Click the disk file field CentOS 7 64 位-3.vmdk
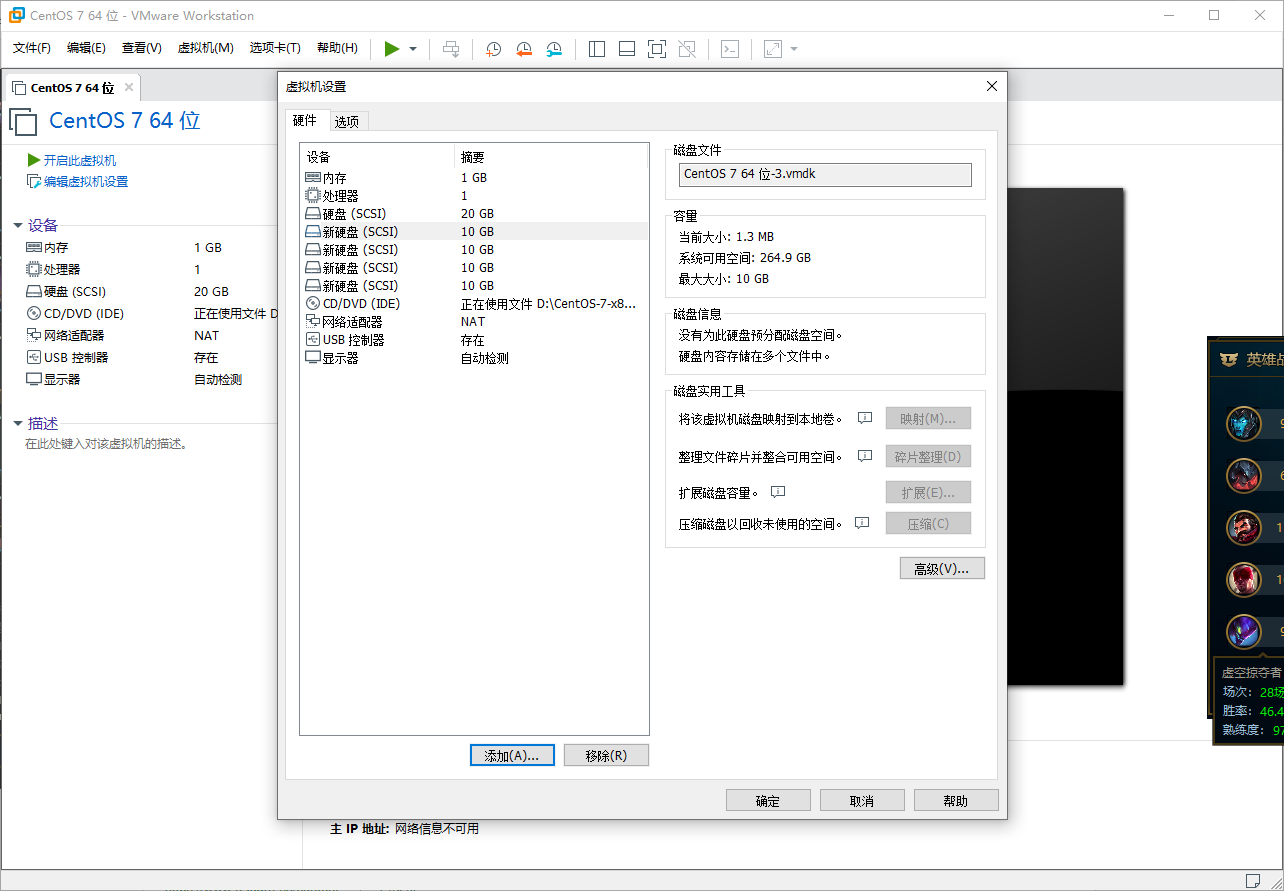Image resolution: width=1284 pixels, height=891 pixels. pos(825,174)
